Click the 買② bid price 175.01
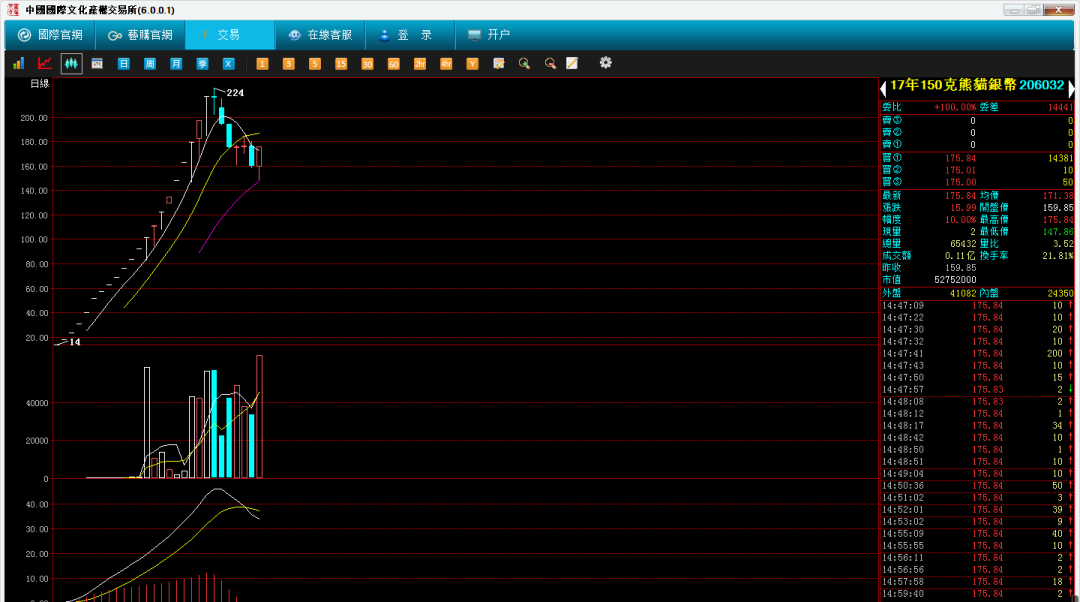 pyautogui.click(x=960, y=170)
